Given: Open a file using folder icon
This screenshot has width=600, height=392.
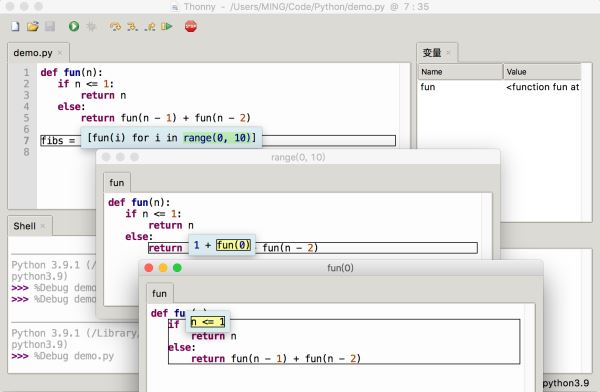Looking at the screenshot, I should [x=33, y=26].
